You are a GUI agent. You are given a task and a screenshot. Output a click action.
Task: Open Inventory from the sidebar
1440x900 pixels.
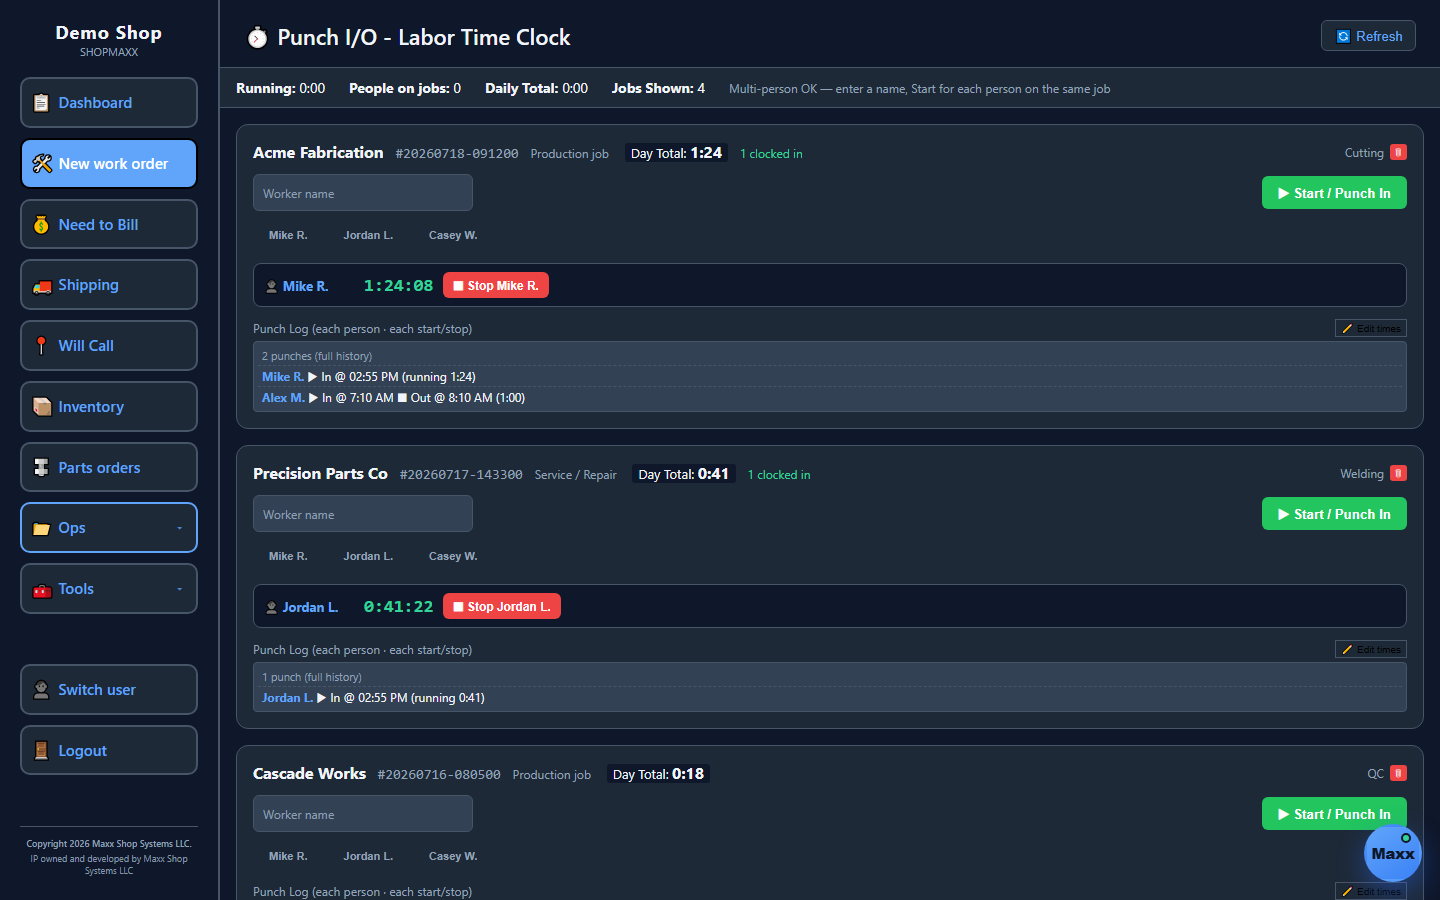[x=109, y=407]
